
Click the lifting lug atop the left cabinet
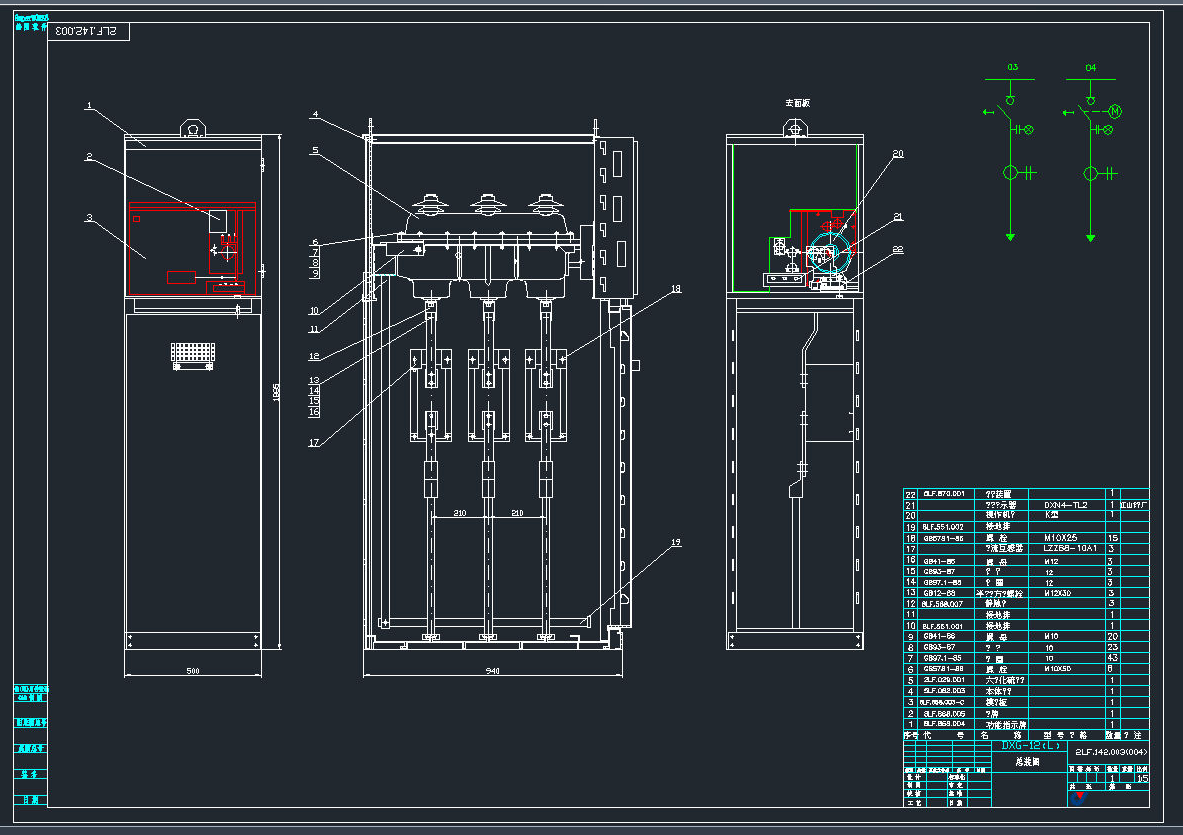[192, 129]
